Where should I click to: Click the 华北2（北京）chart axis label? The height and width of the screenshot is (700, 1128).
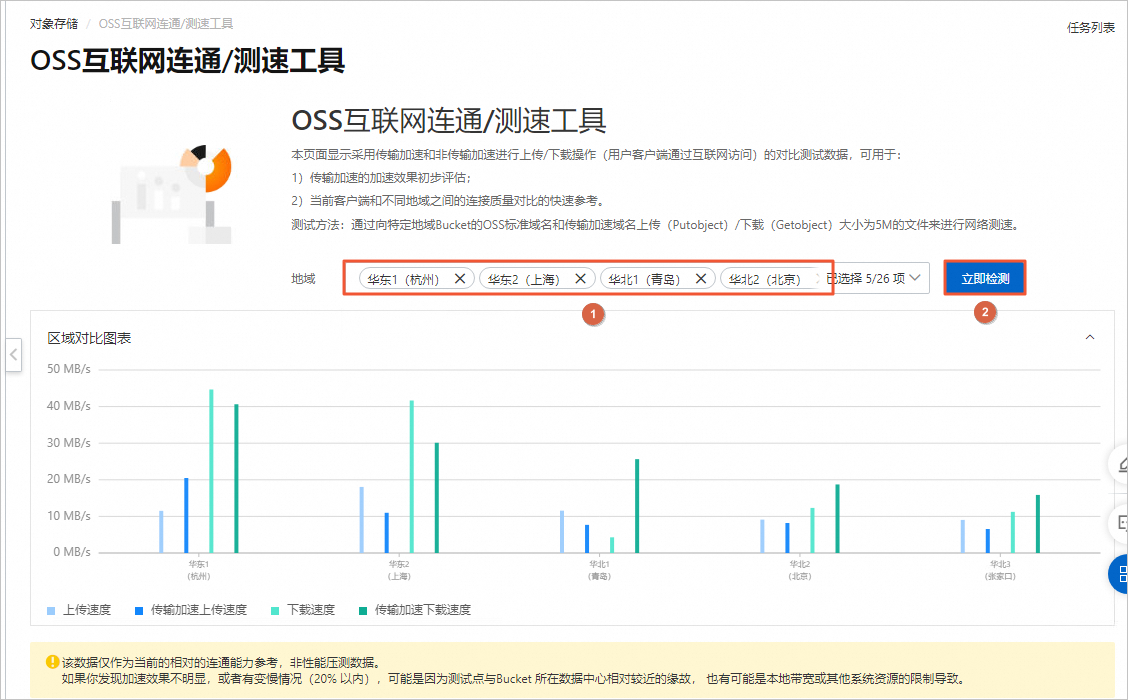[x=799, y=570]
